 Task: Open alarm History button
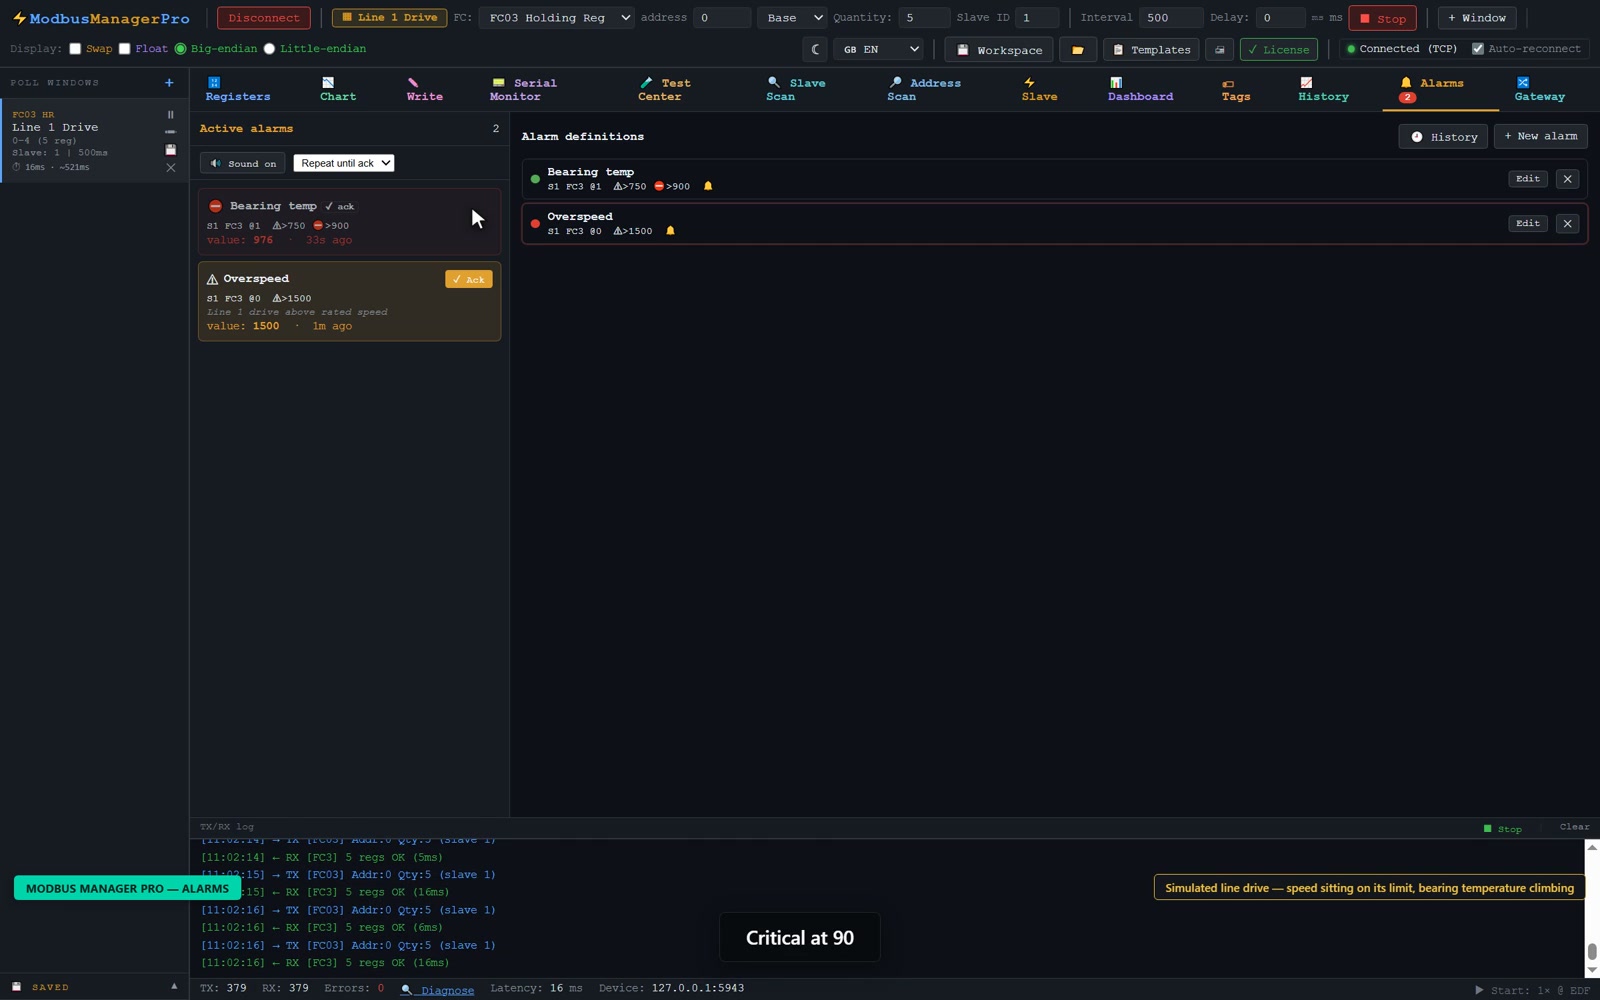(1443, 136)
